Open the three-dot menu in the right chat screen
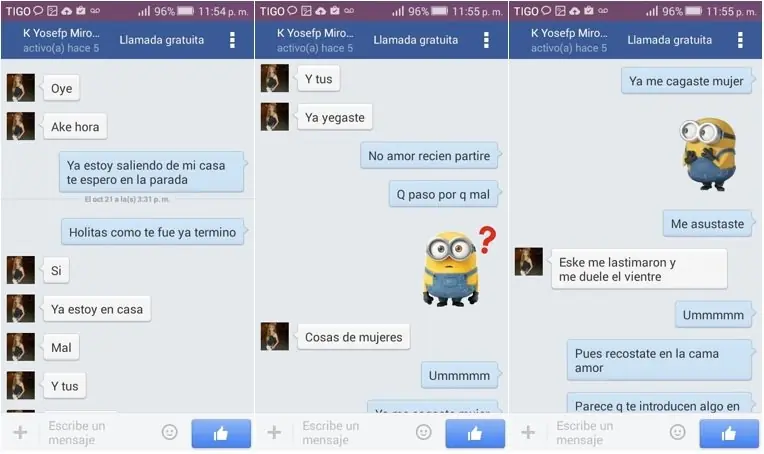The width and height of the screenshot is (764, 454). point(740,40)
